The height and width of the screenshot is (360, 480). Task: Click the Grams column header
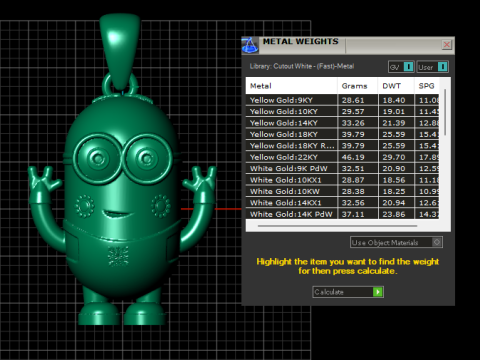[357, 86]
